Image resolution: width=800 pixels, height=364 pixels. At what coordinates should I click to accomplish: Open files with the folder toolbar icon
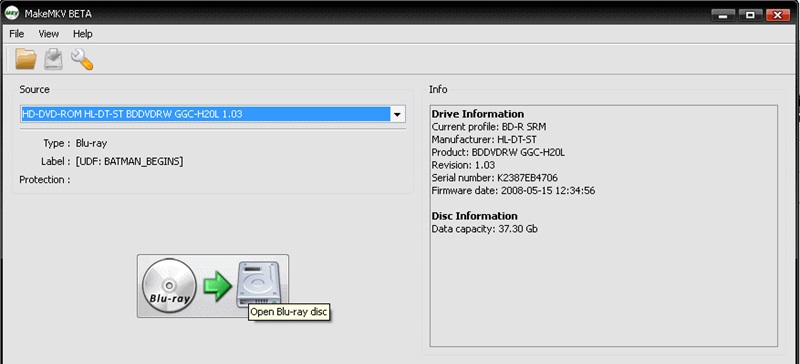(26, 59)
